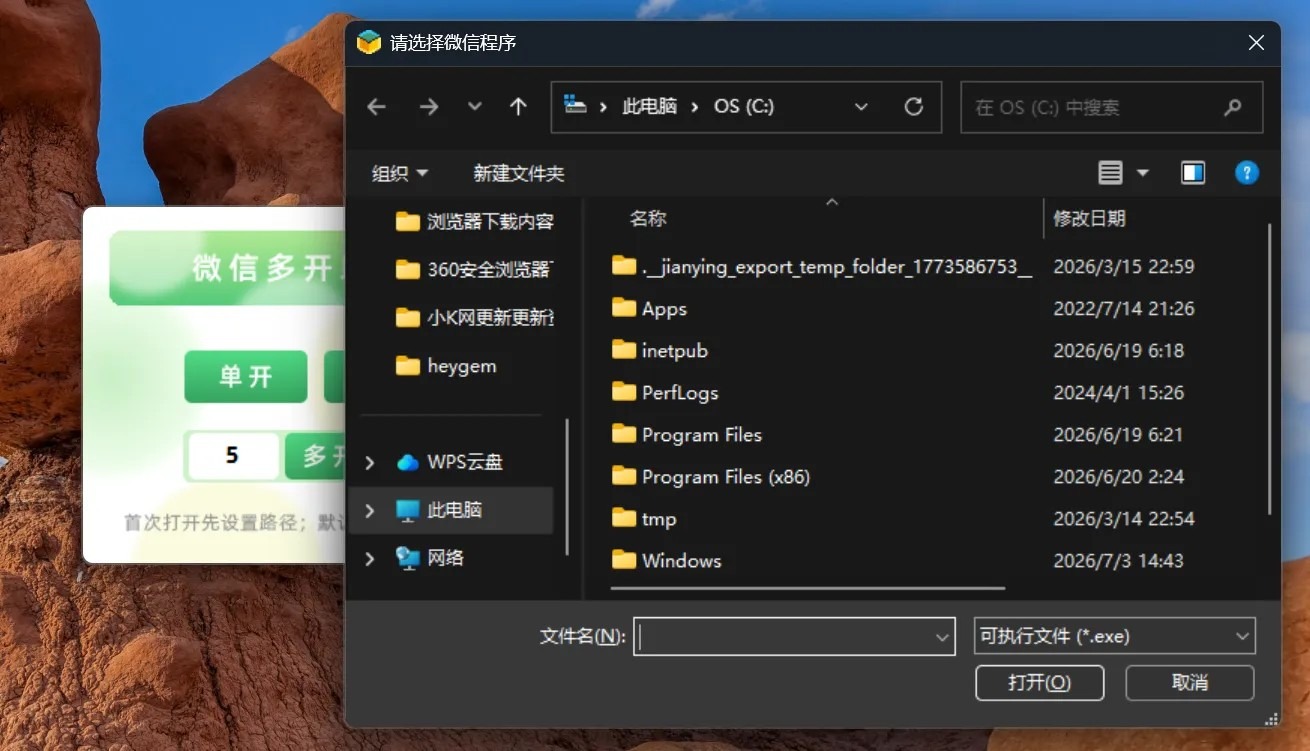Click 单开 in WeChat multi-open window
Screen dimensions: 1310x751
(x=245, y=376)
